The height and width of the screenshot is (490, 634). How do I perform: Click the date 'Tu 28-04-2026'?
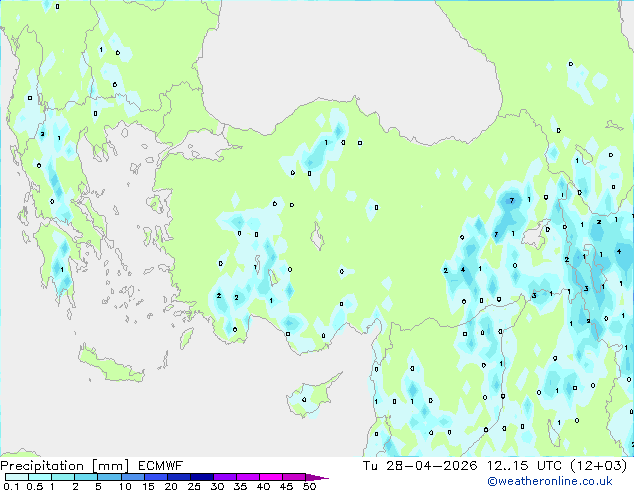click(420, 466)
